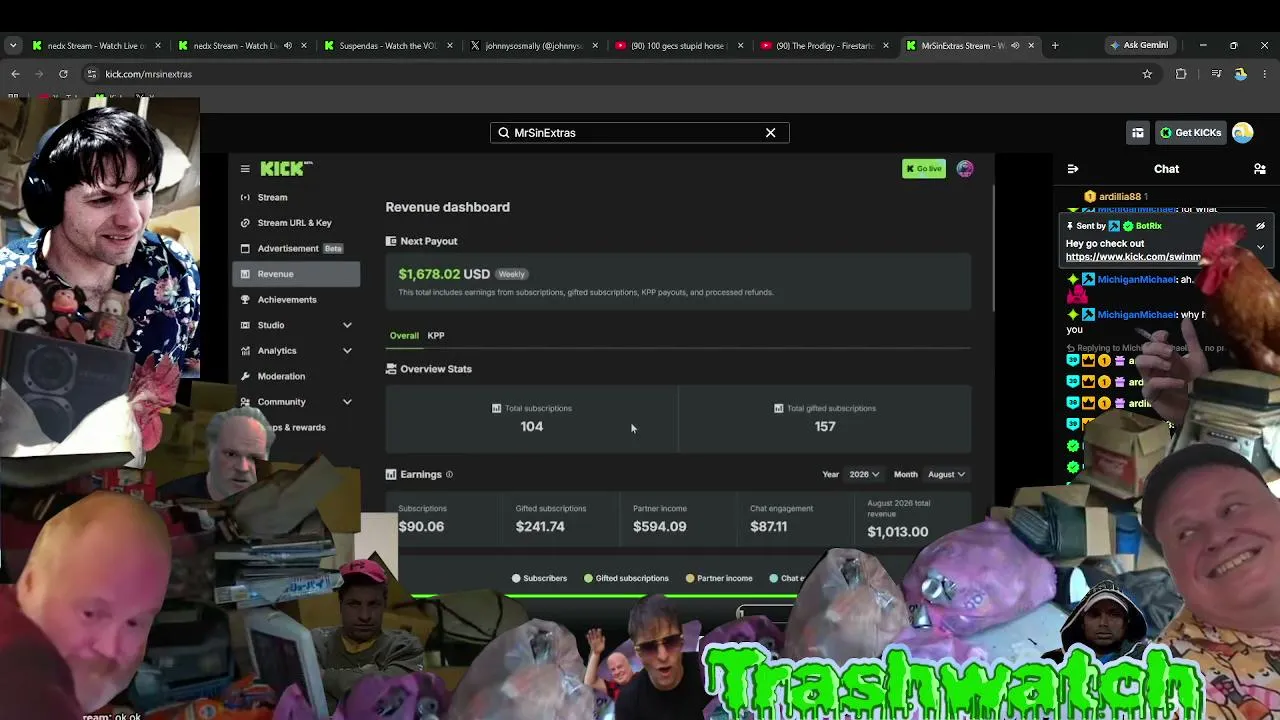
Task: Close the Suspendas tab
Action: click(x=450, y=45)
